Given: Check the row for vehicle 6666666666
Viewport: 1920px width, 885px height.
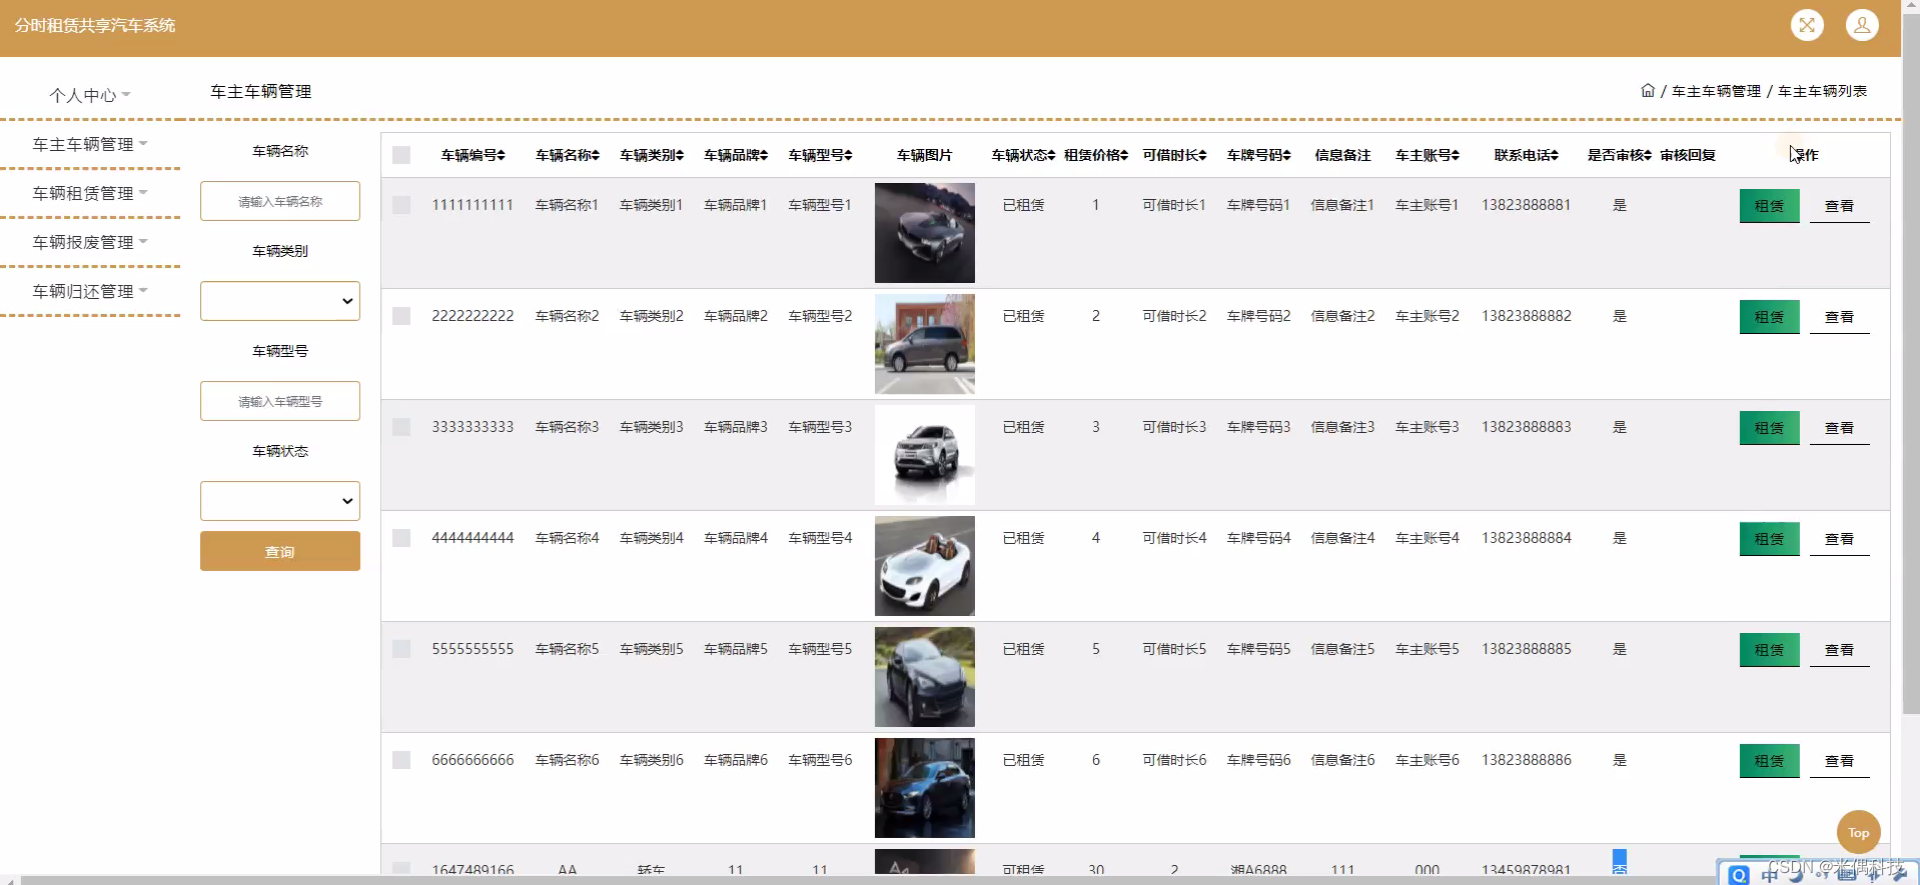Looking at the screenshot, I should 401,760.
